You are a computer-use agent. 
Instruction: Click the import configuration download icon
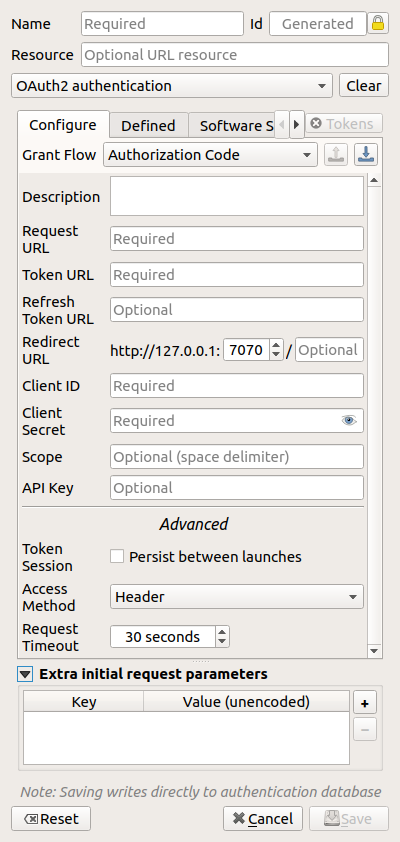point(366,155)
